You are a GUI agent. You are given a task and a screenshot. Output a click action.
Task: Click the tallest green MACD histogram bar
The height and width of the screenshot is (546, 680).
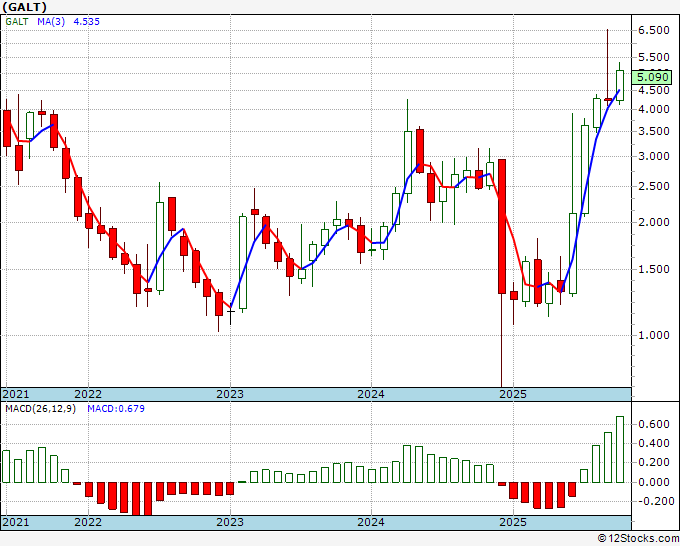click(x=620, y=449)
